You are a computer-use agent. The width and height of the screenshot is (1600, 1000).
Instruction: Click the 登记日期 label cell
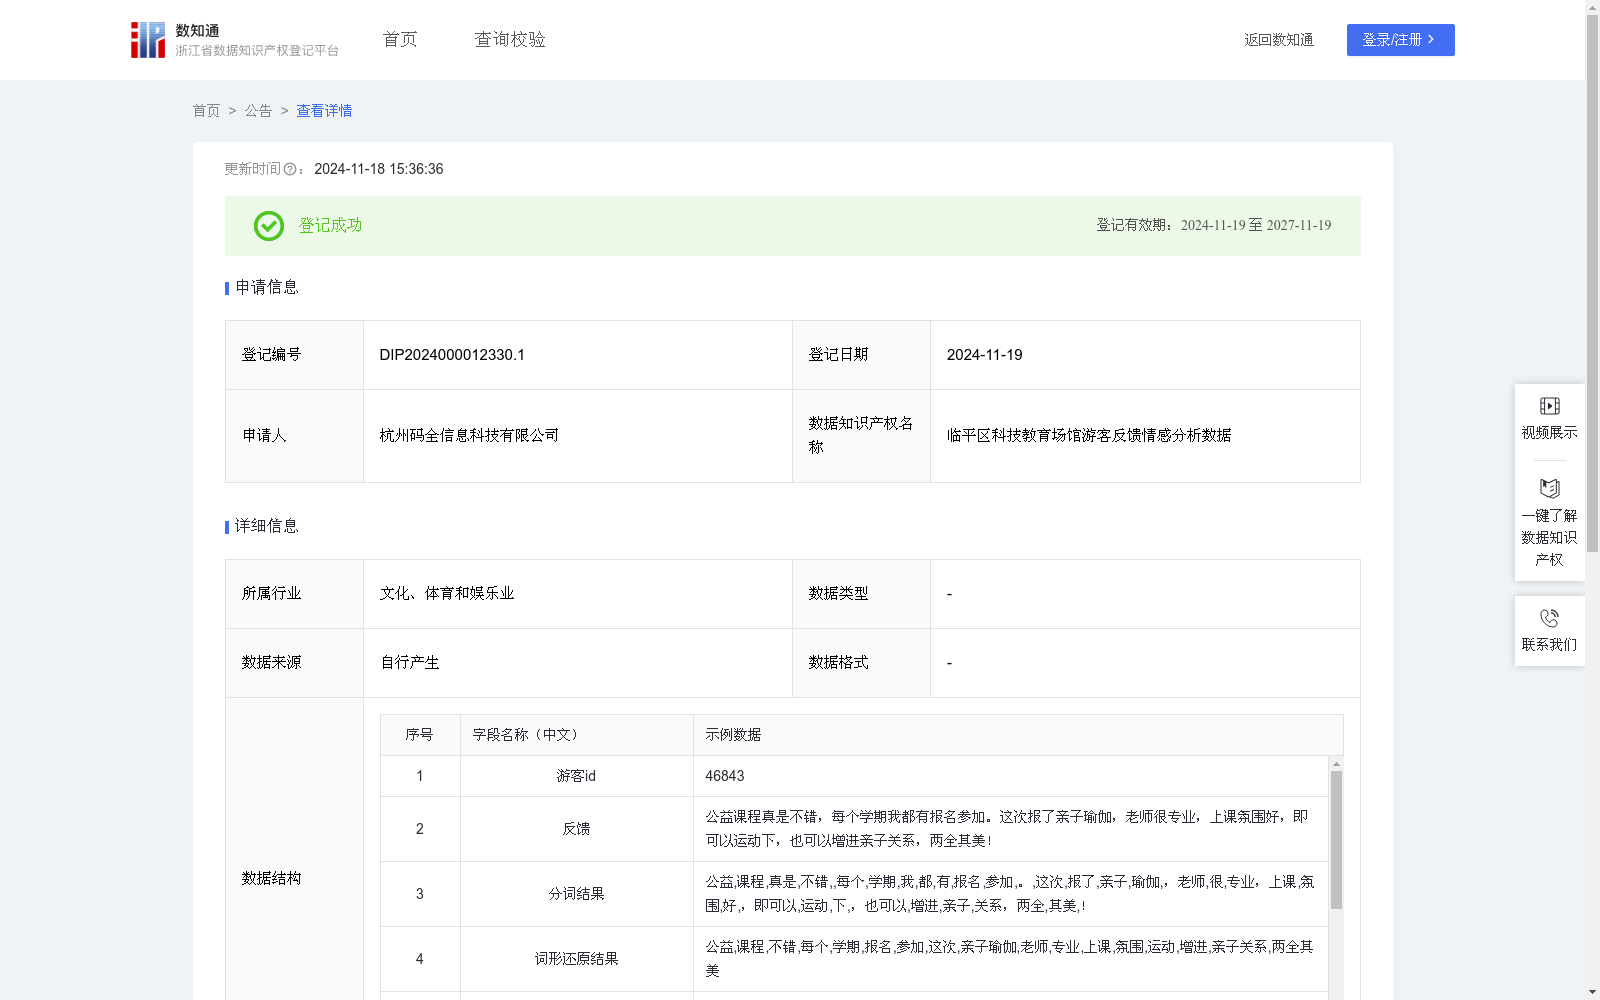(861, 355)
